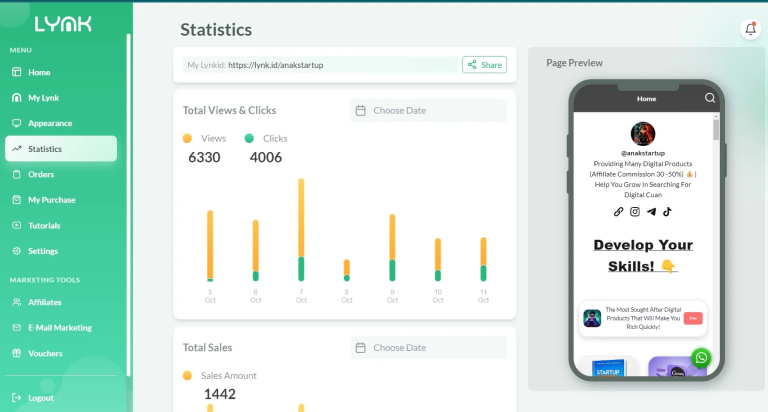
Task: Click the 7 Oct bar in chart
Action: 301,230
